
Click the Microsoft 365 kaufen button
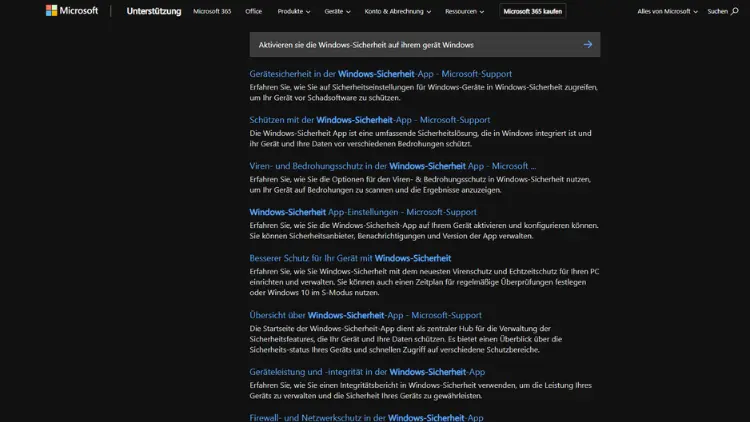(x=532, y=11)
